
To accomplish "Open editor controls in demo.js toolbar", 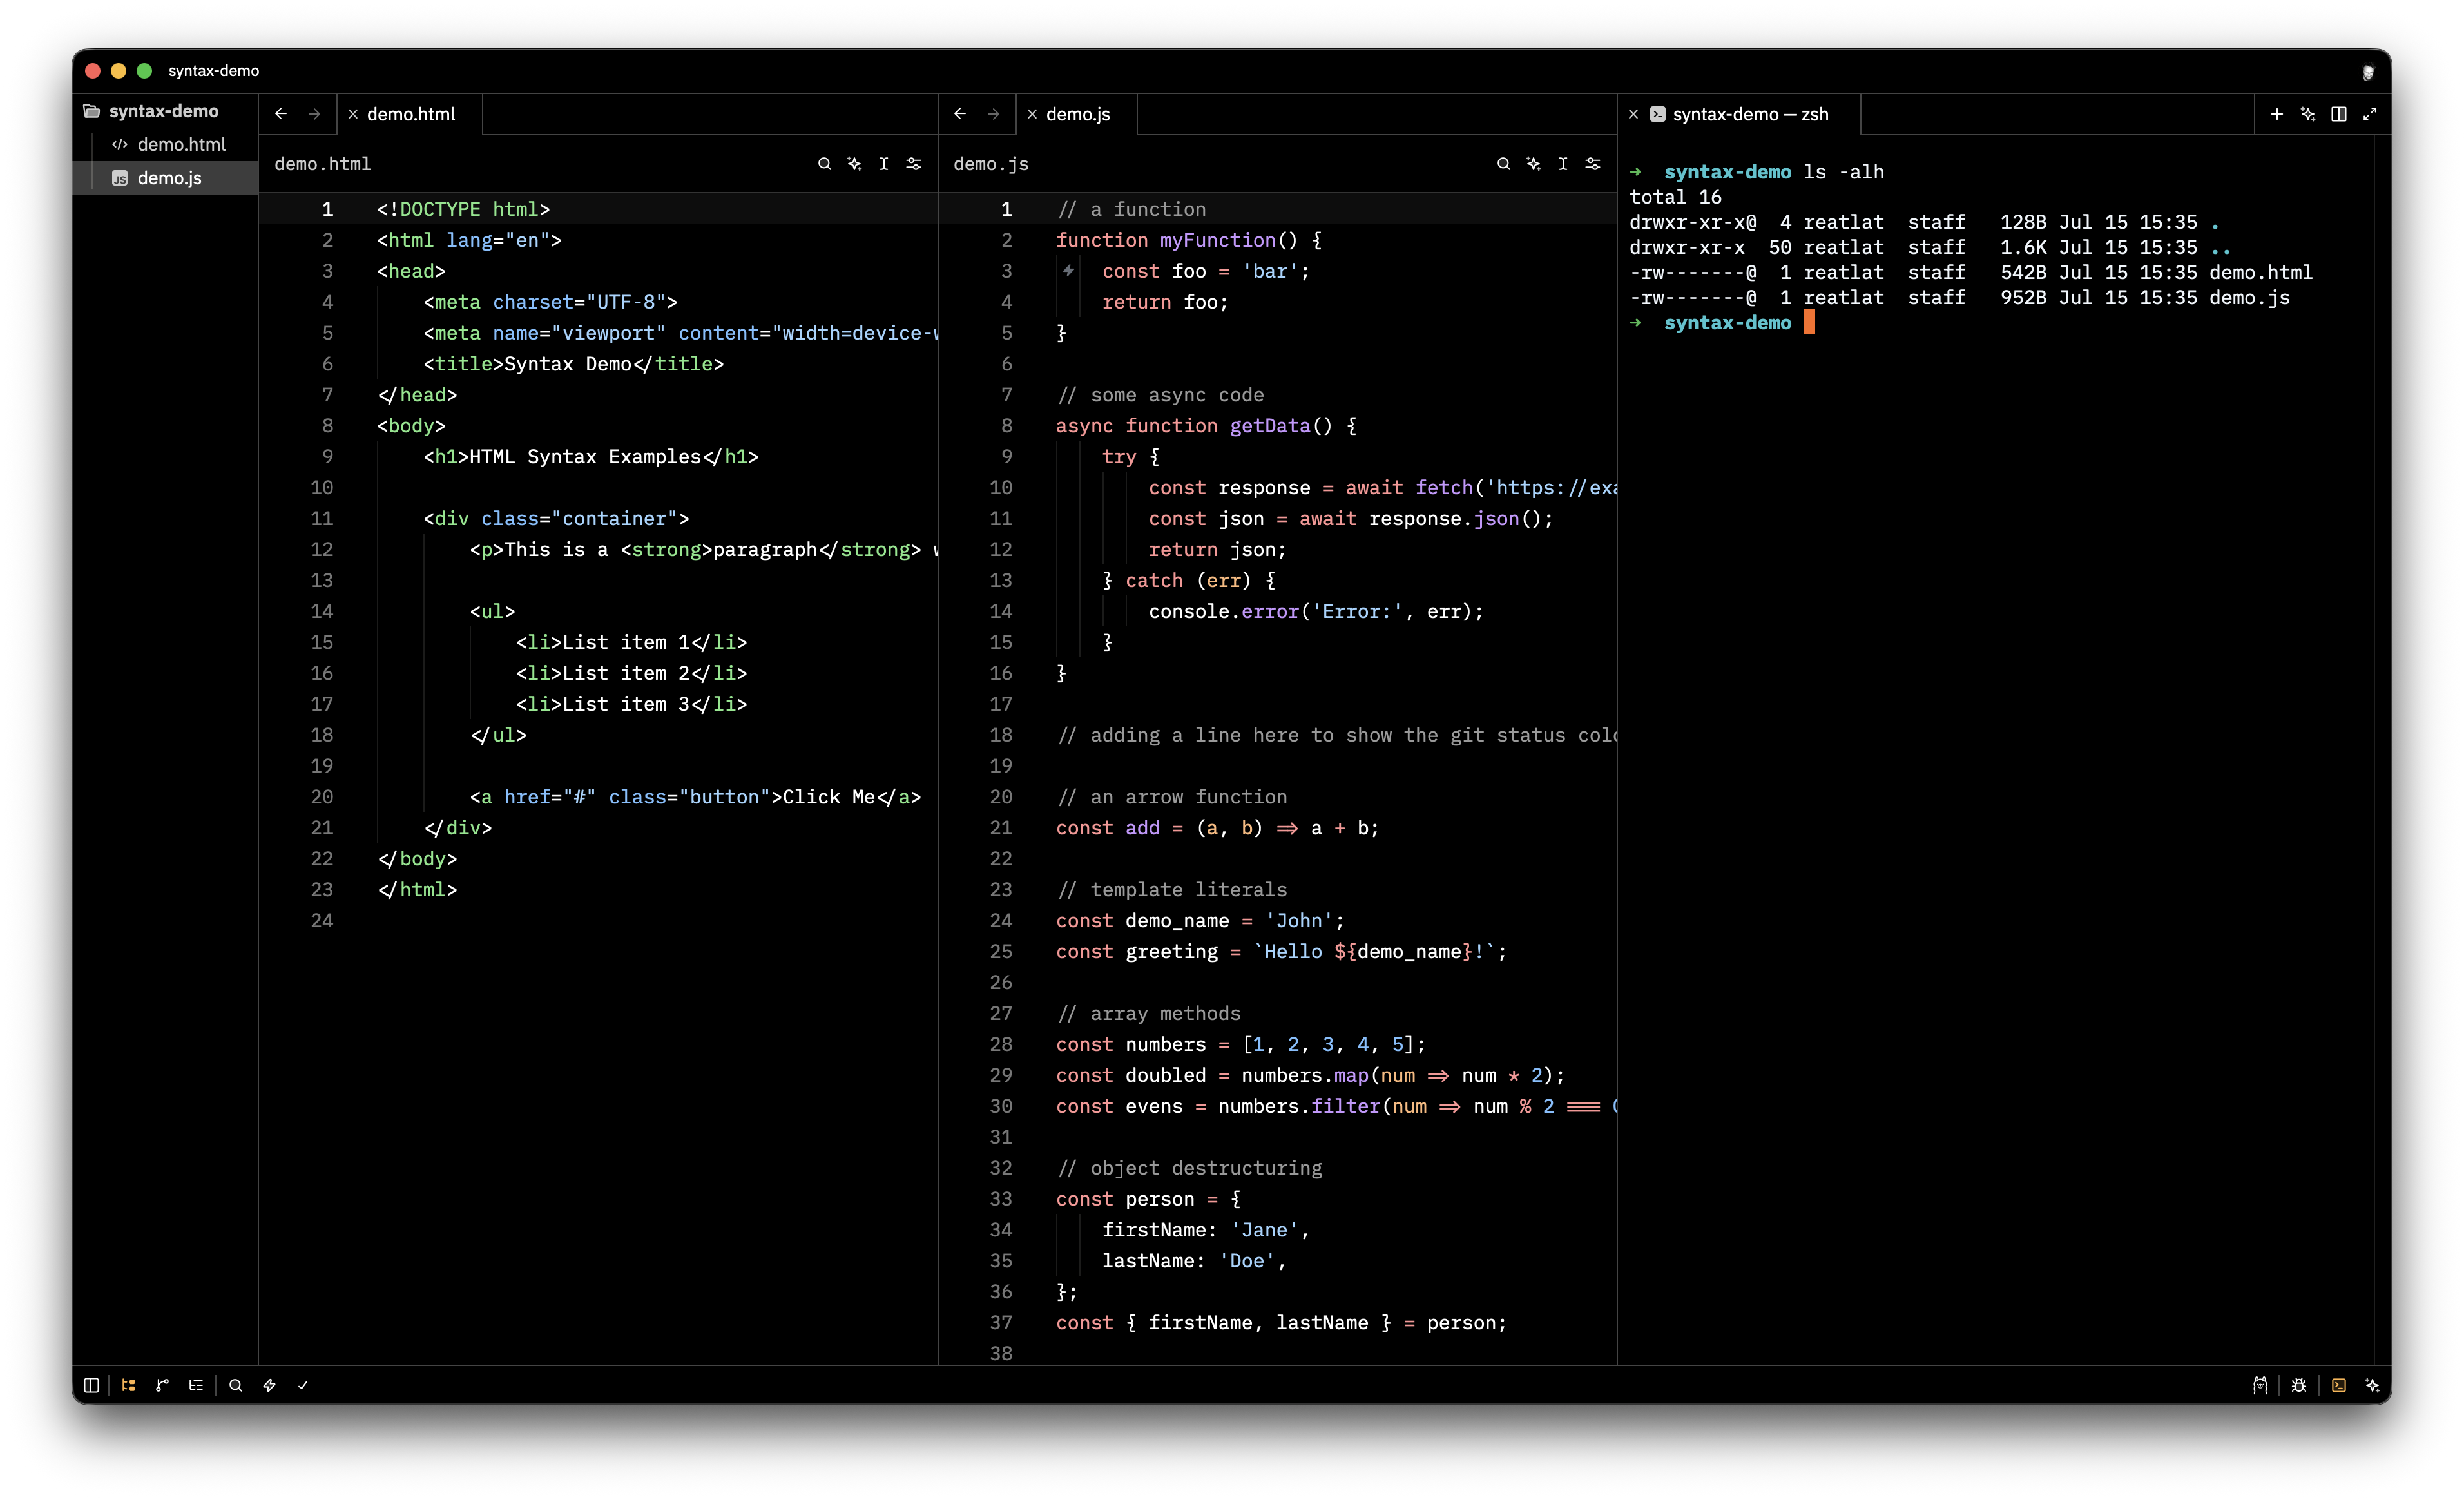I will pyautogui.click(x=1593, y=164).
